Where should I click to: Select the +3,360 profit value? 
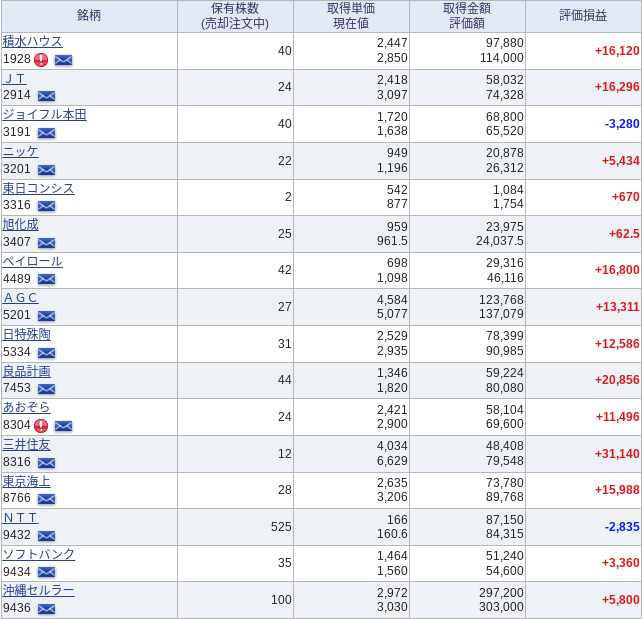(621, 563)
